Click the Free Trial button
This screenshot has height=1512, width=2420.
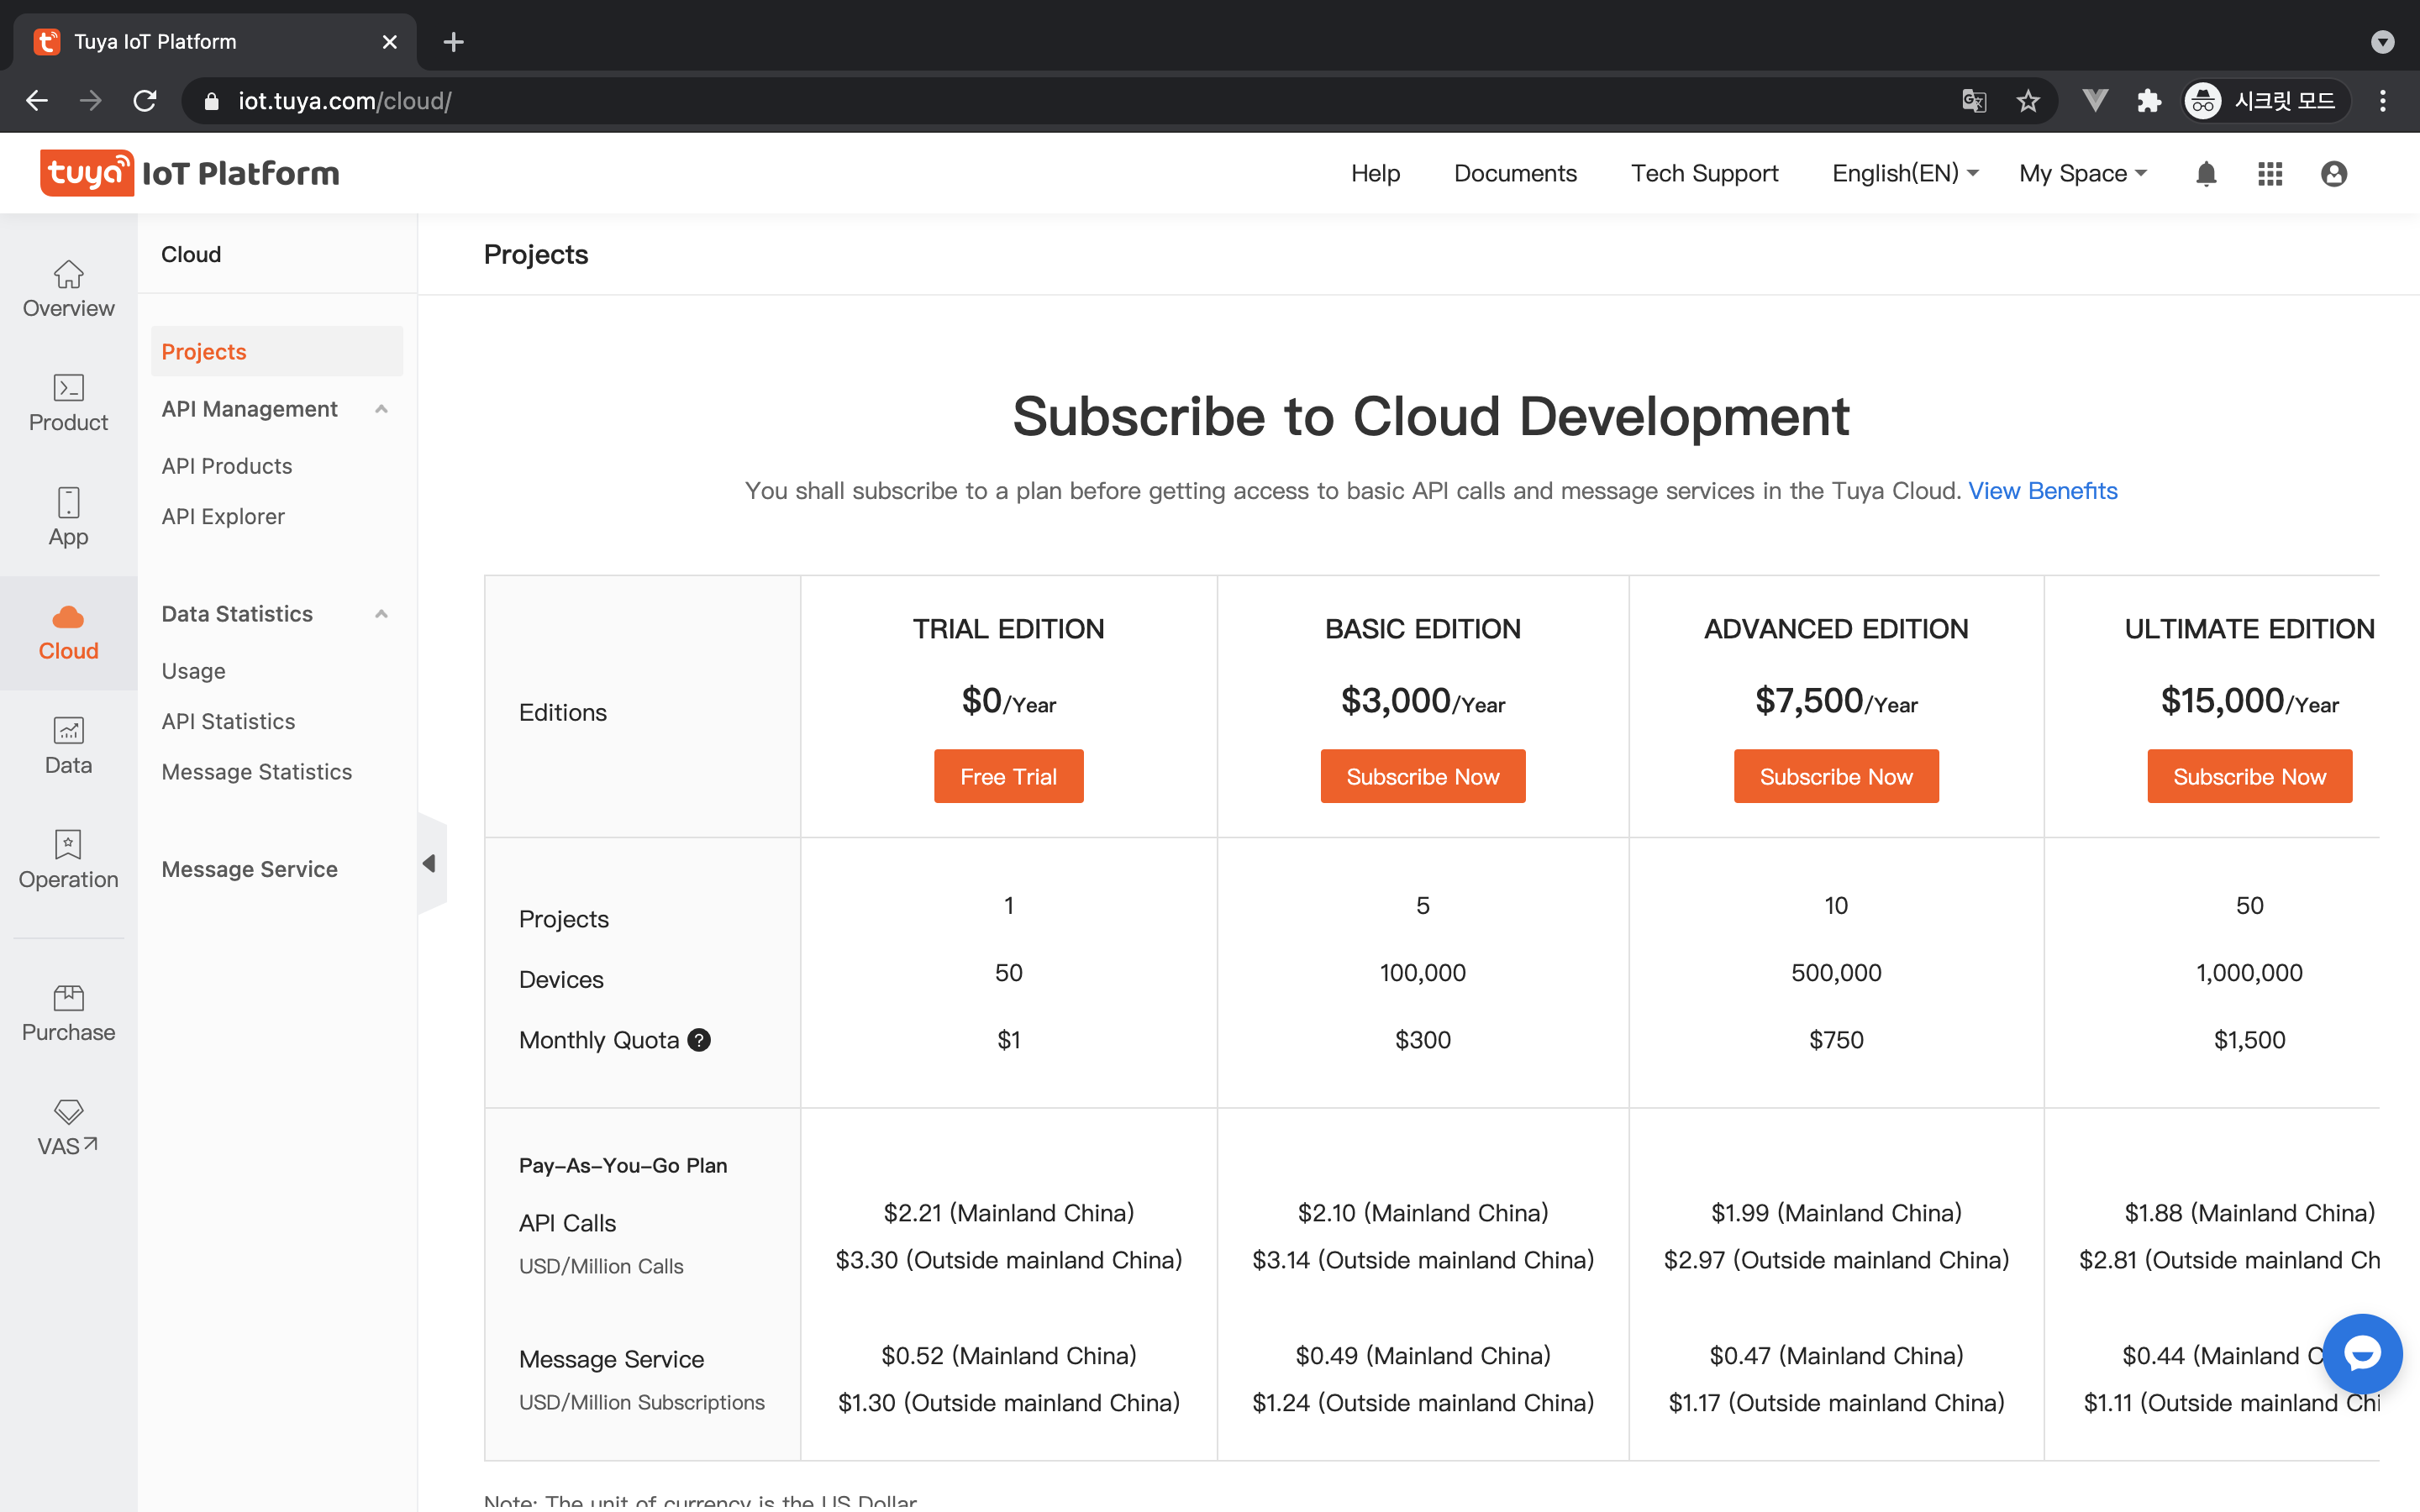[1008, 776]
